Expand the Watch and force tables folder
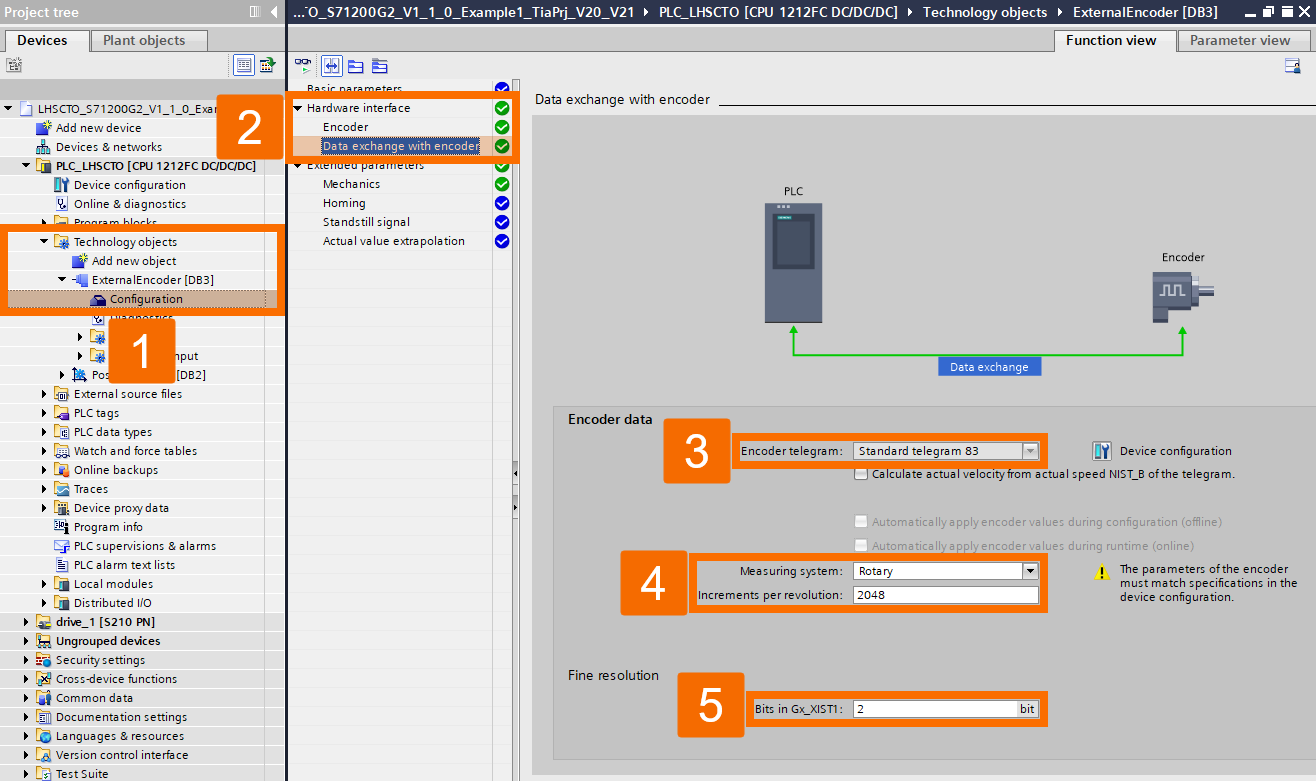The width and height of the screenshot is (1316, 781). tap(44, 451)
